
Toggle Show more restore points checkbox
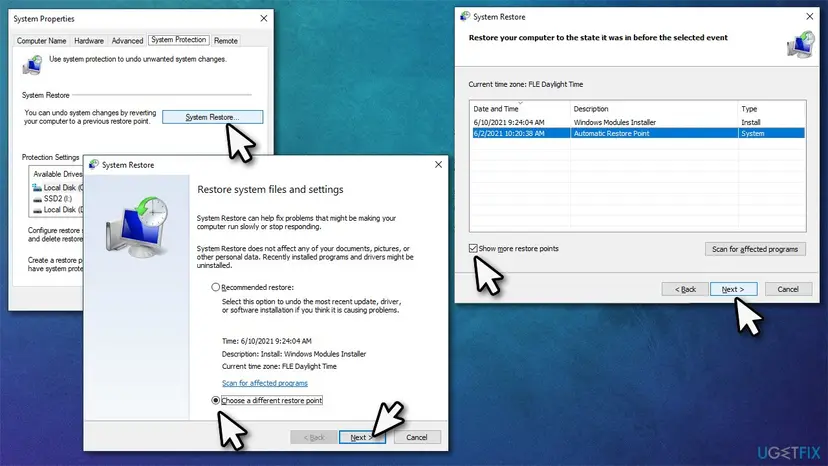pyautogui.click(x=473, y=248)
